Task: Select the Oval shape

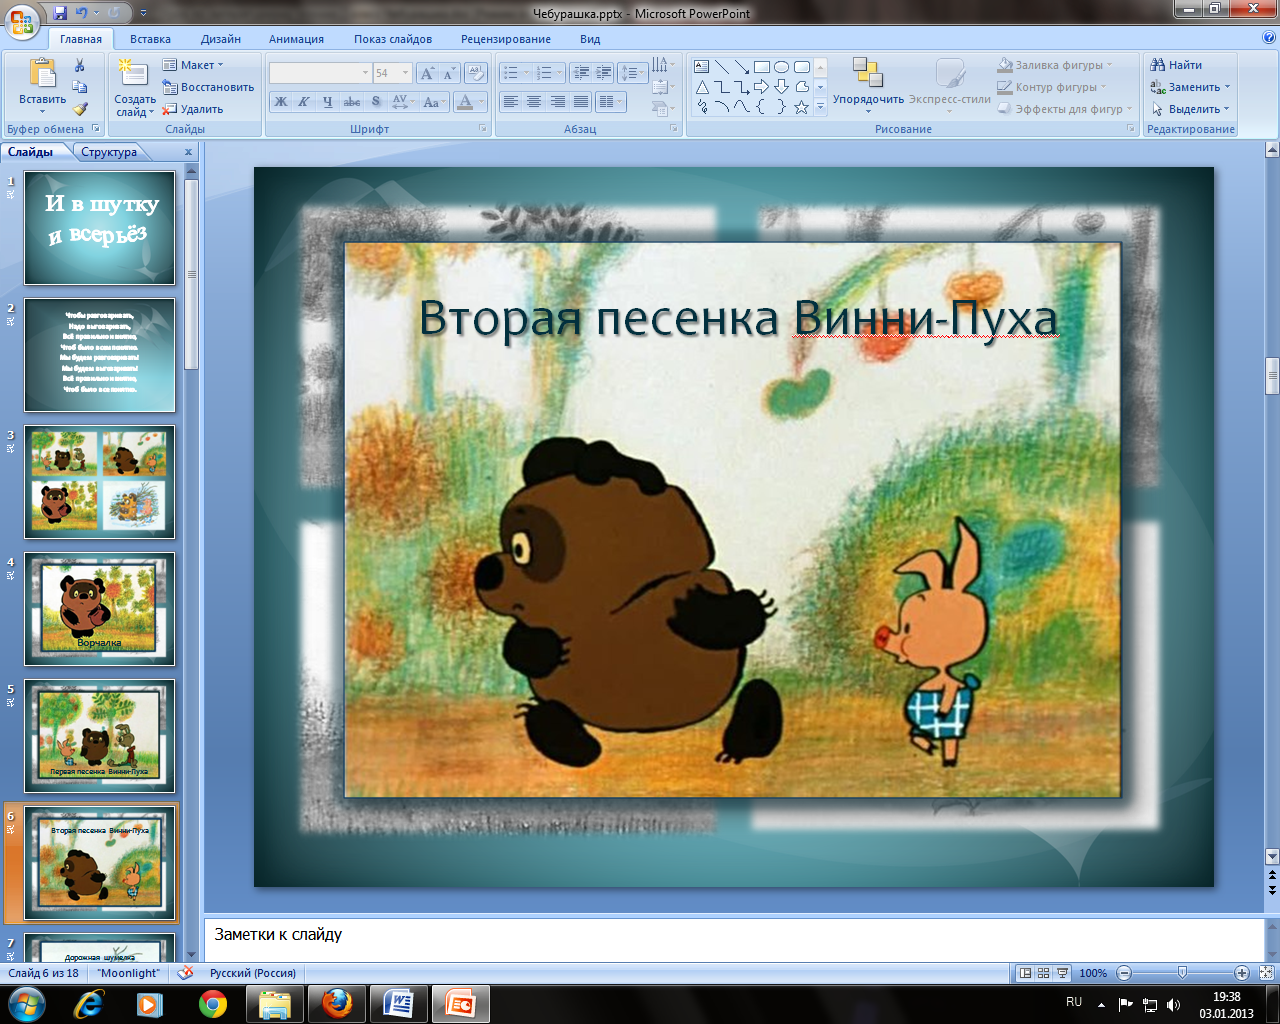Action: tap(782, 67)
